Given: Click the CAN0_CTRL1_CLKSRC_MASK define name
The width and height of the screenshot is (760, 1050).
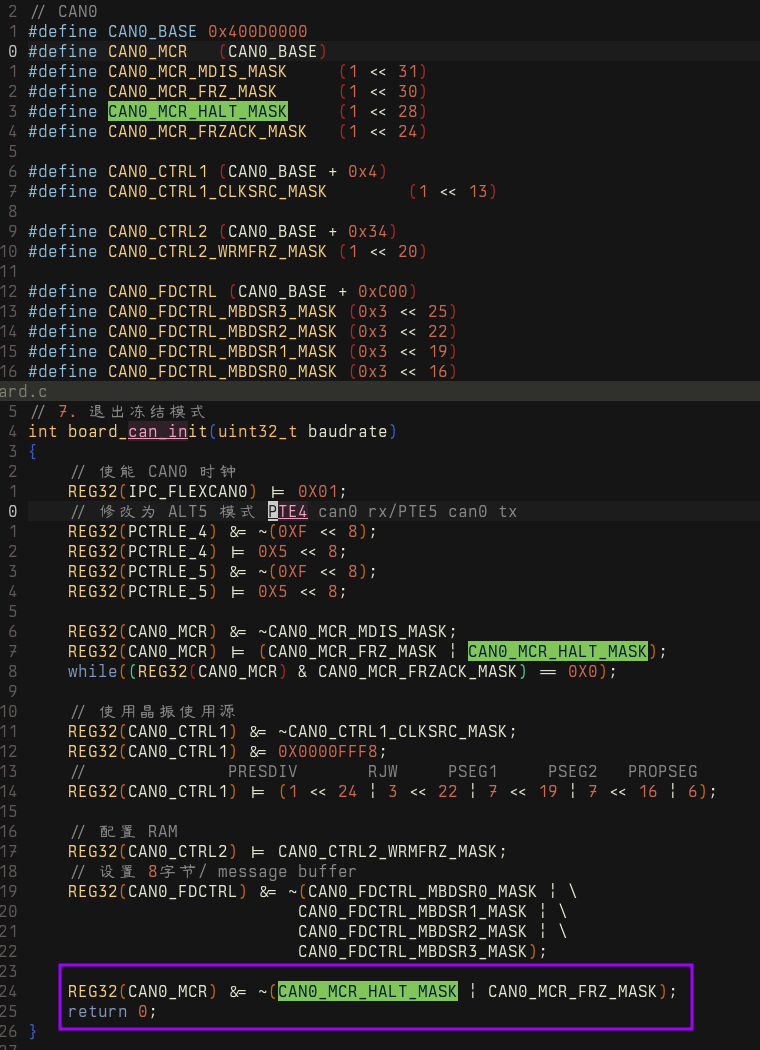Looking at the screenshot, I should click(x=217, y=191).
